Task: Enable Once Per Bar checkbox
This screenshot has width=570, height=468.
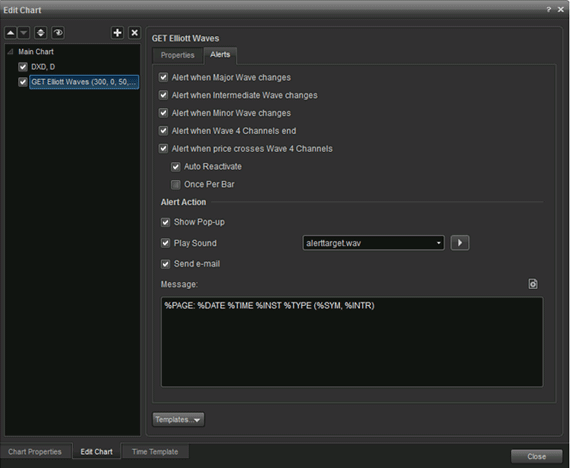Action: tap(176, 185)
